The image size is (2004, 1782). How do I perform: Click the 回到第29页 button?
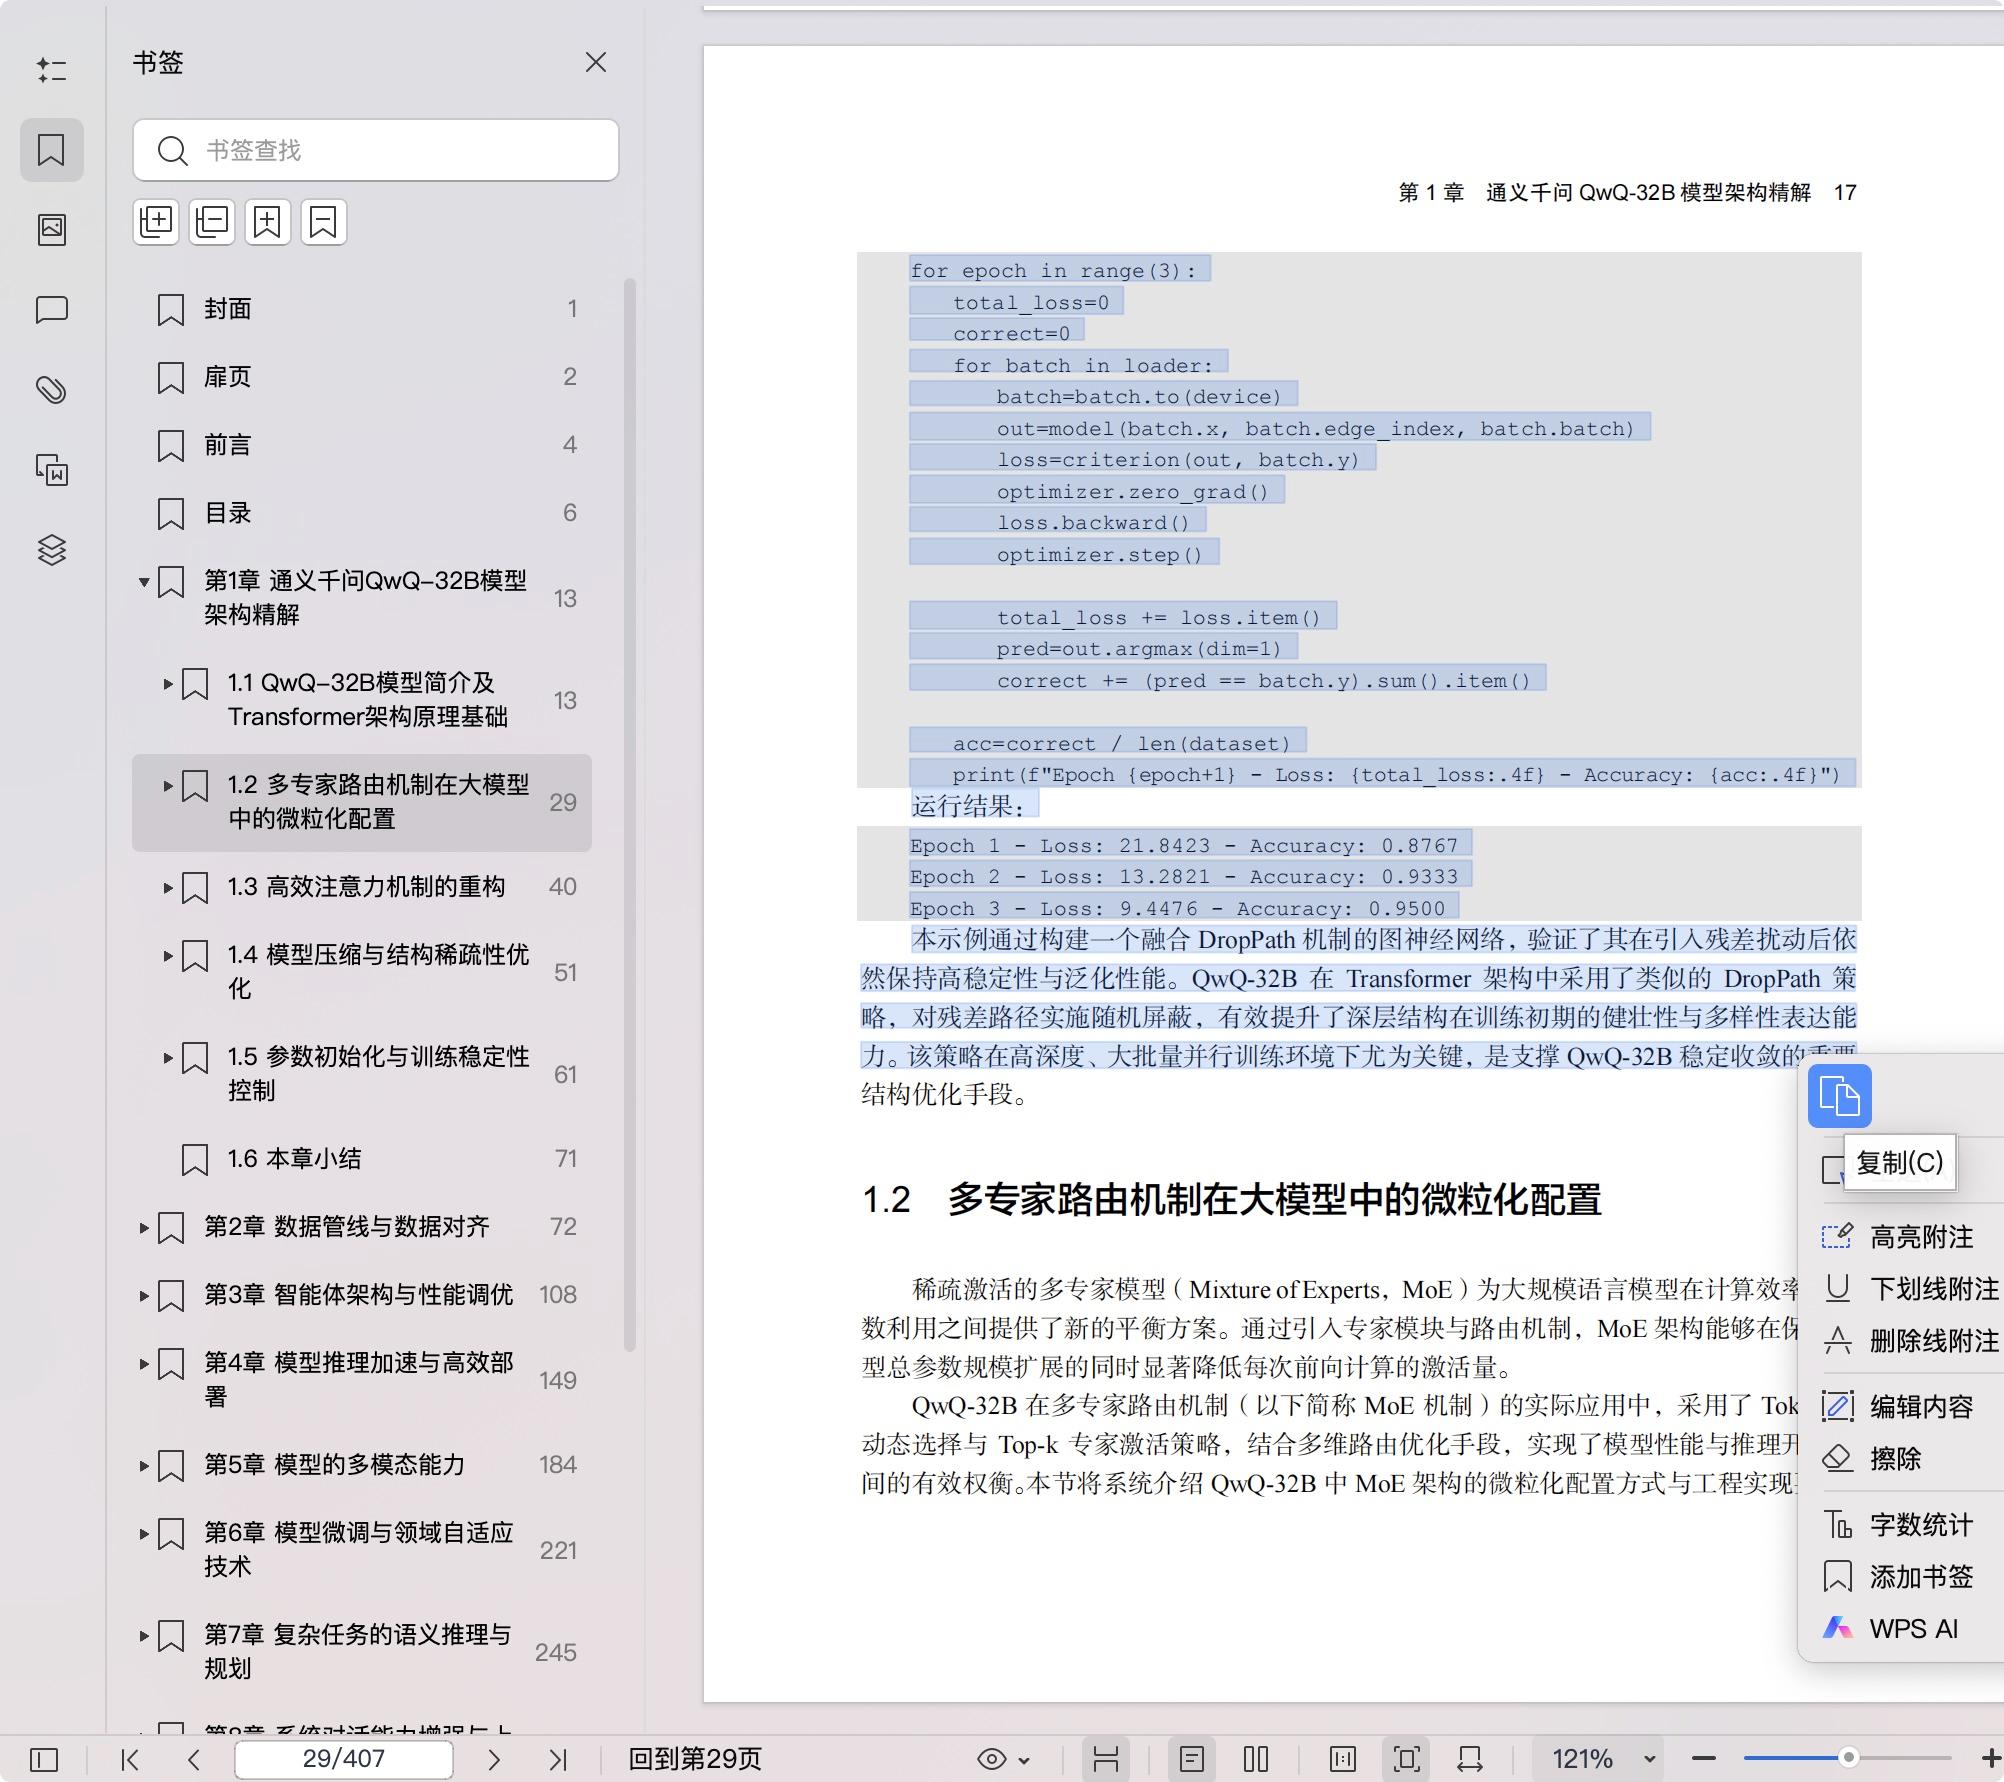tap(694, 1759)
